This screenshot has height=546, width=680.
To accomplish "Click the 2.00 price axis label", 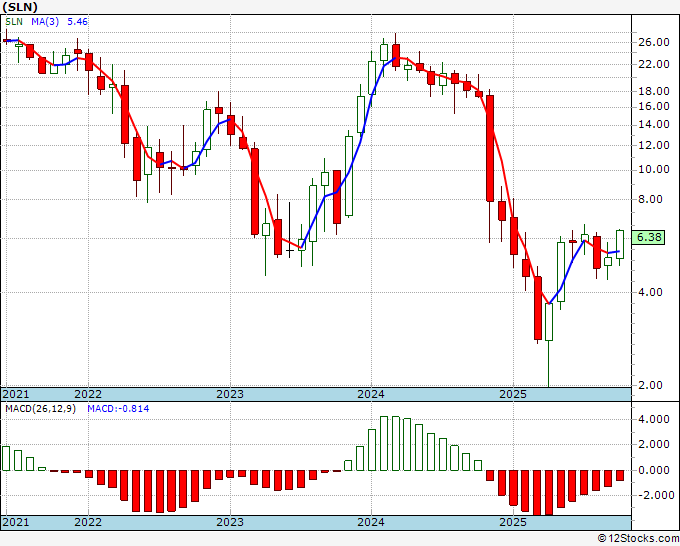I will click(651, 385).
